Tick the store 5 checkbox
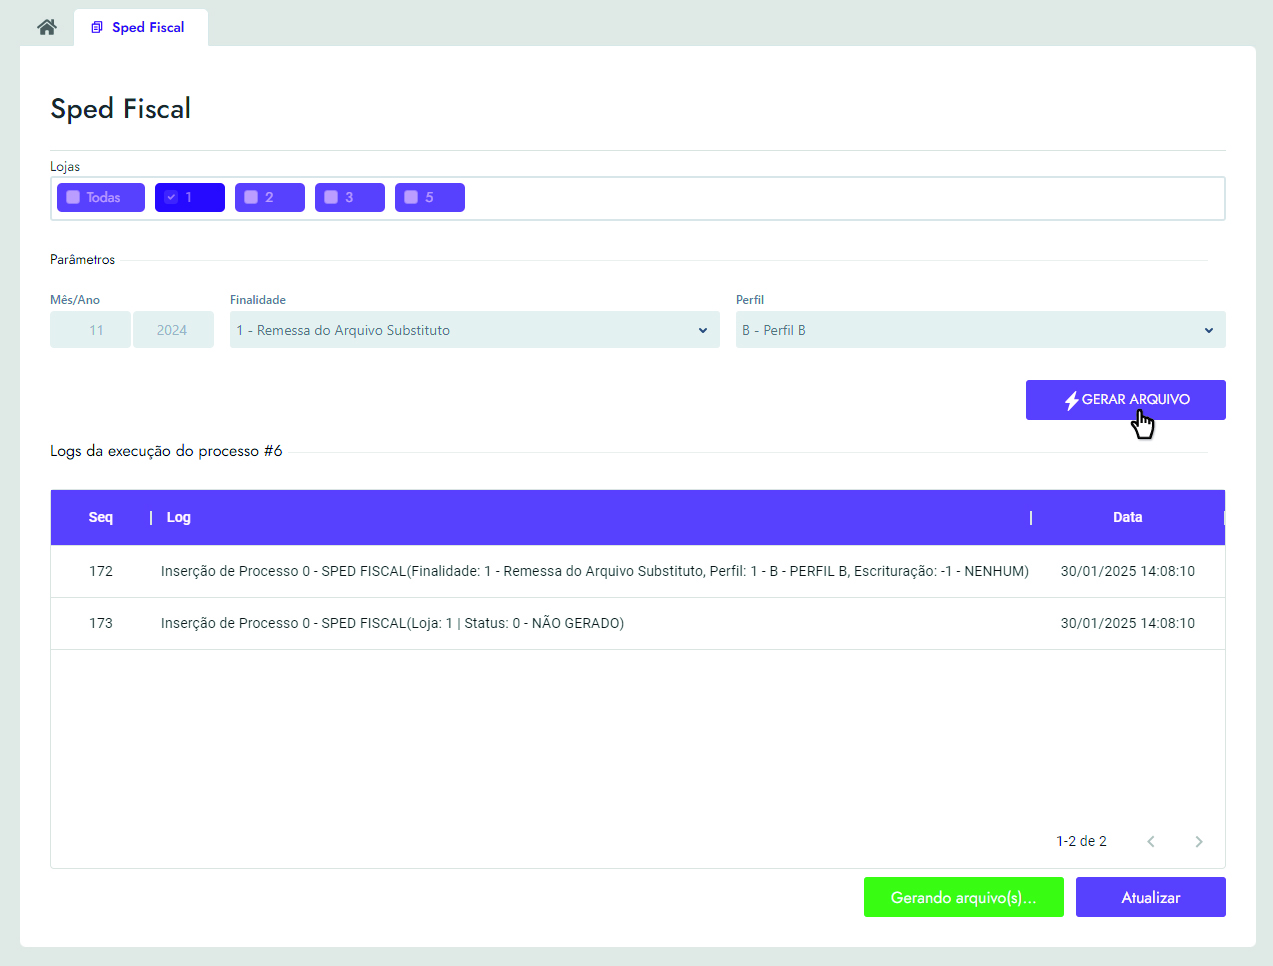 pyautogui.click(x=411, y=197)
